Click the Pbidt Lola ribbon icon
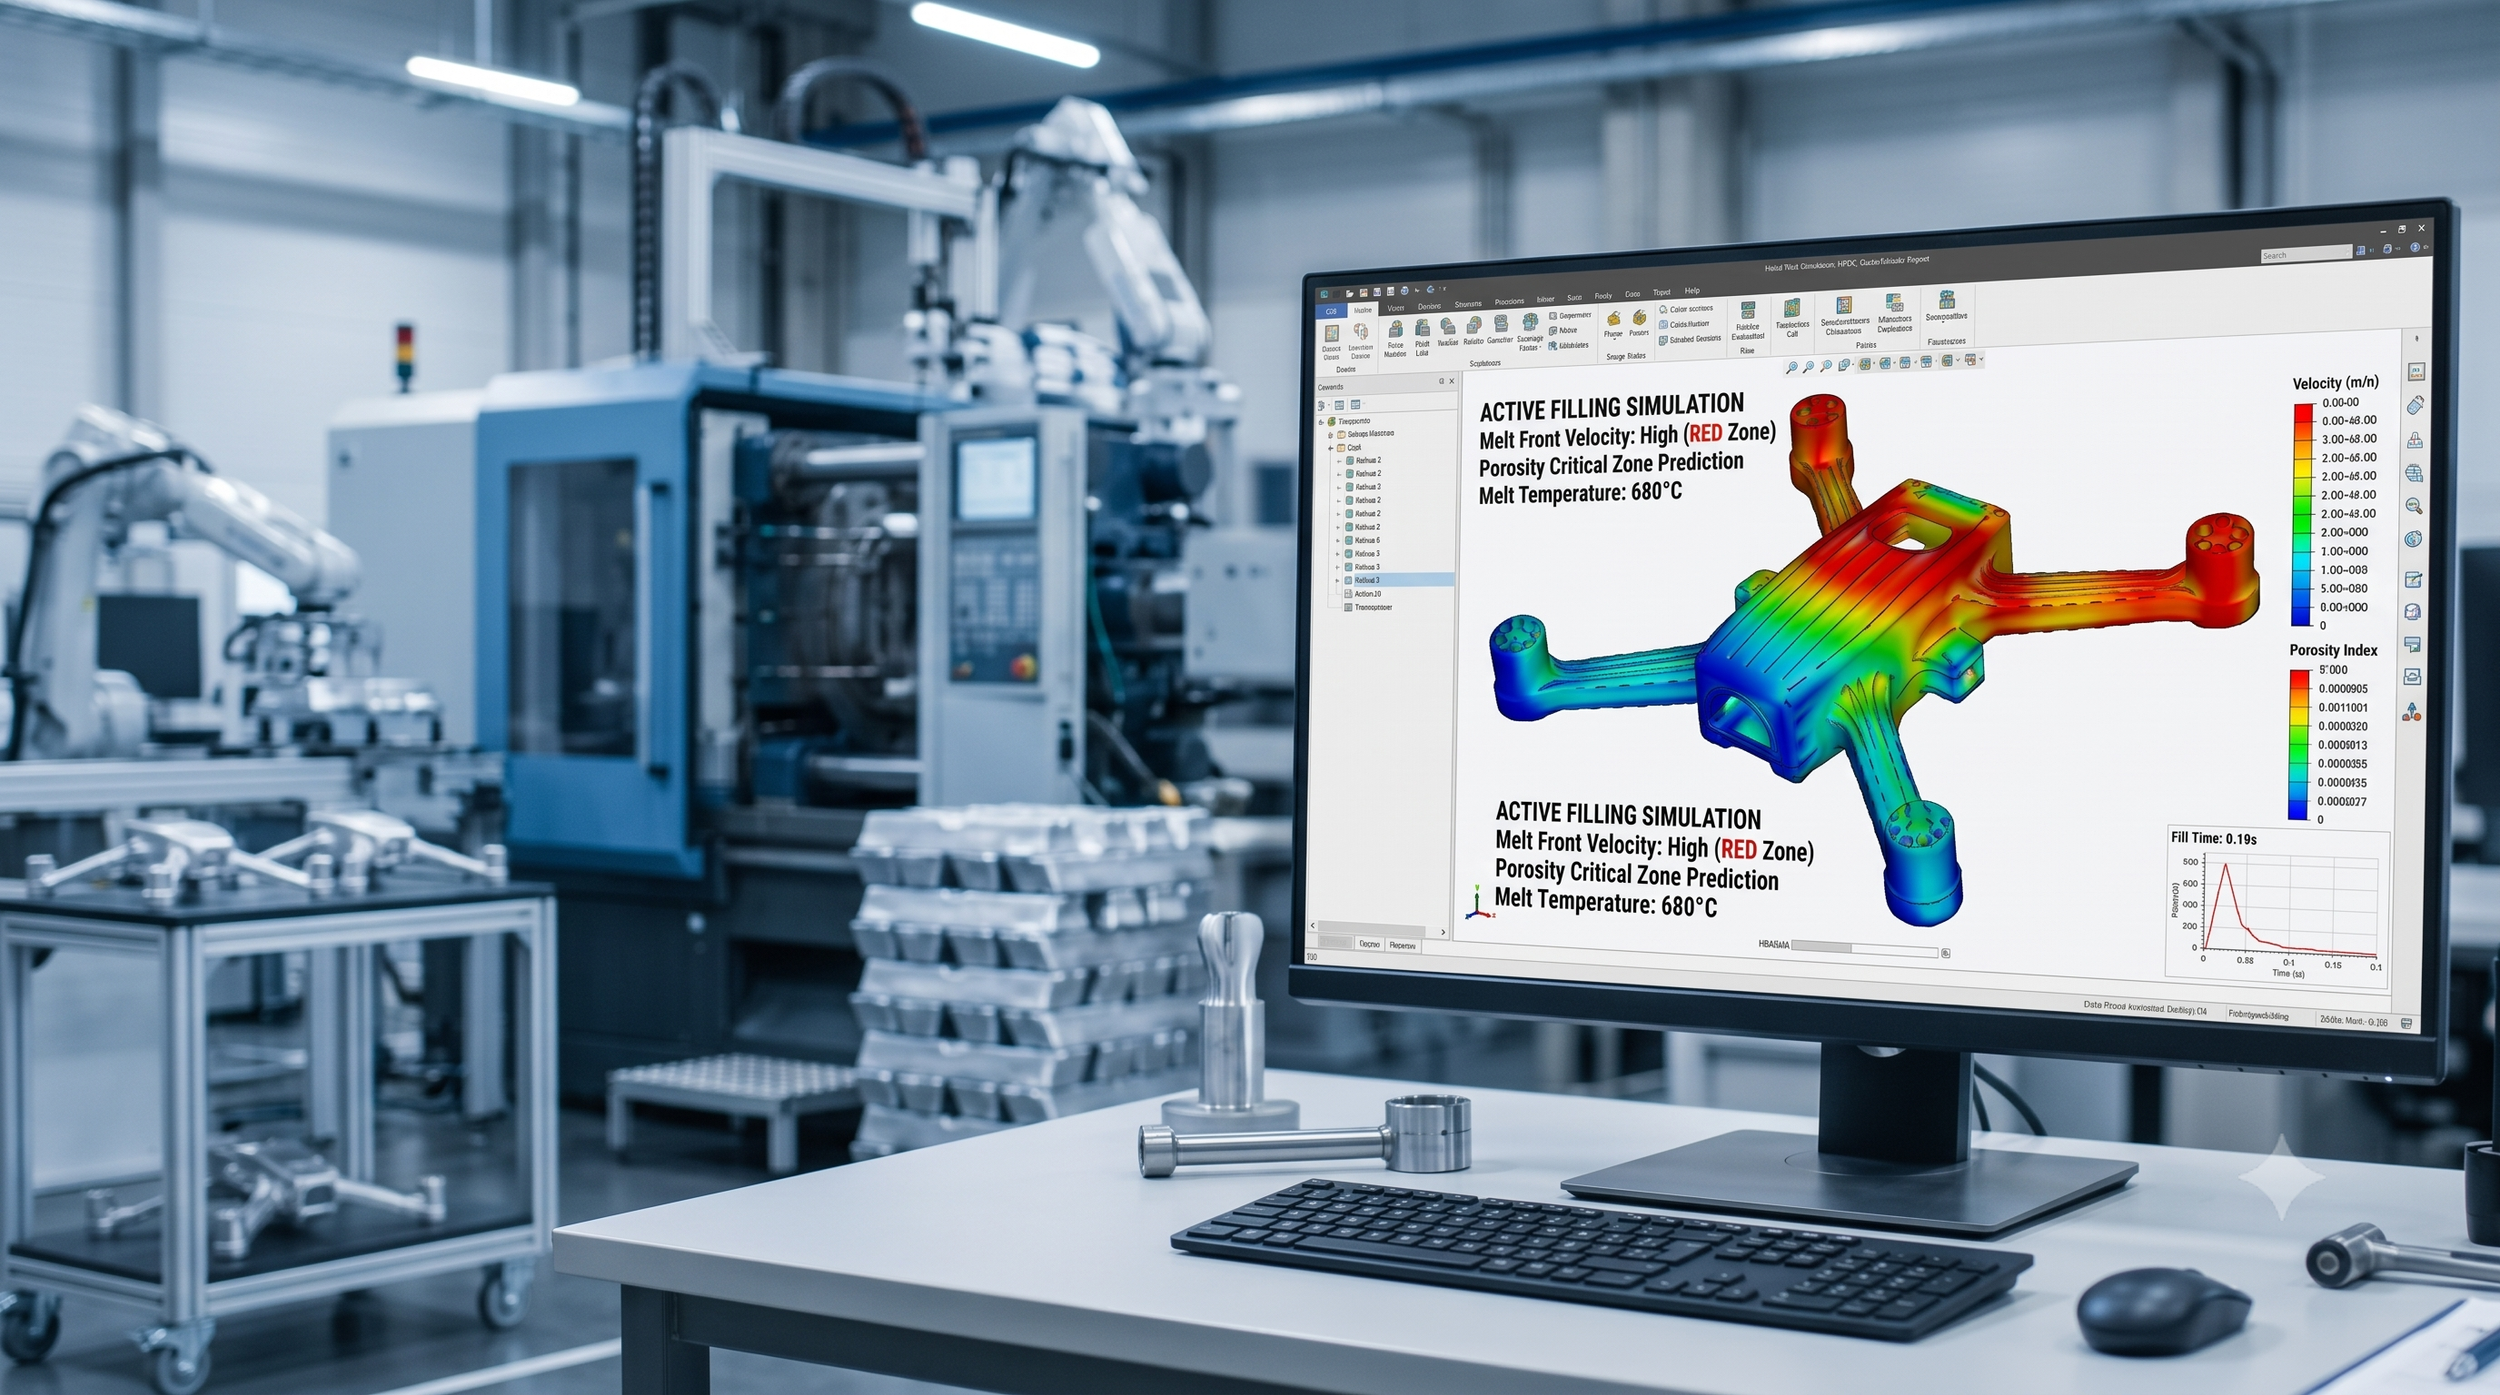This screenshot has width=2500, height=1395. [x=1422, y=338]
